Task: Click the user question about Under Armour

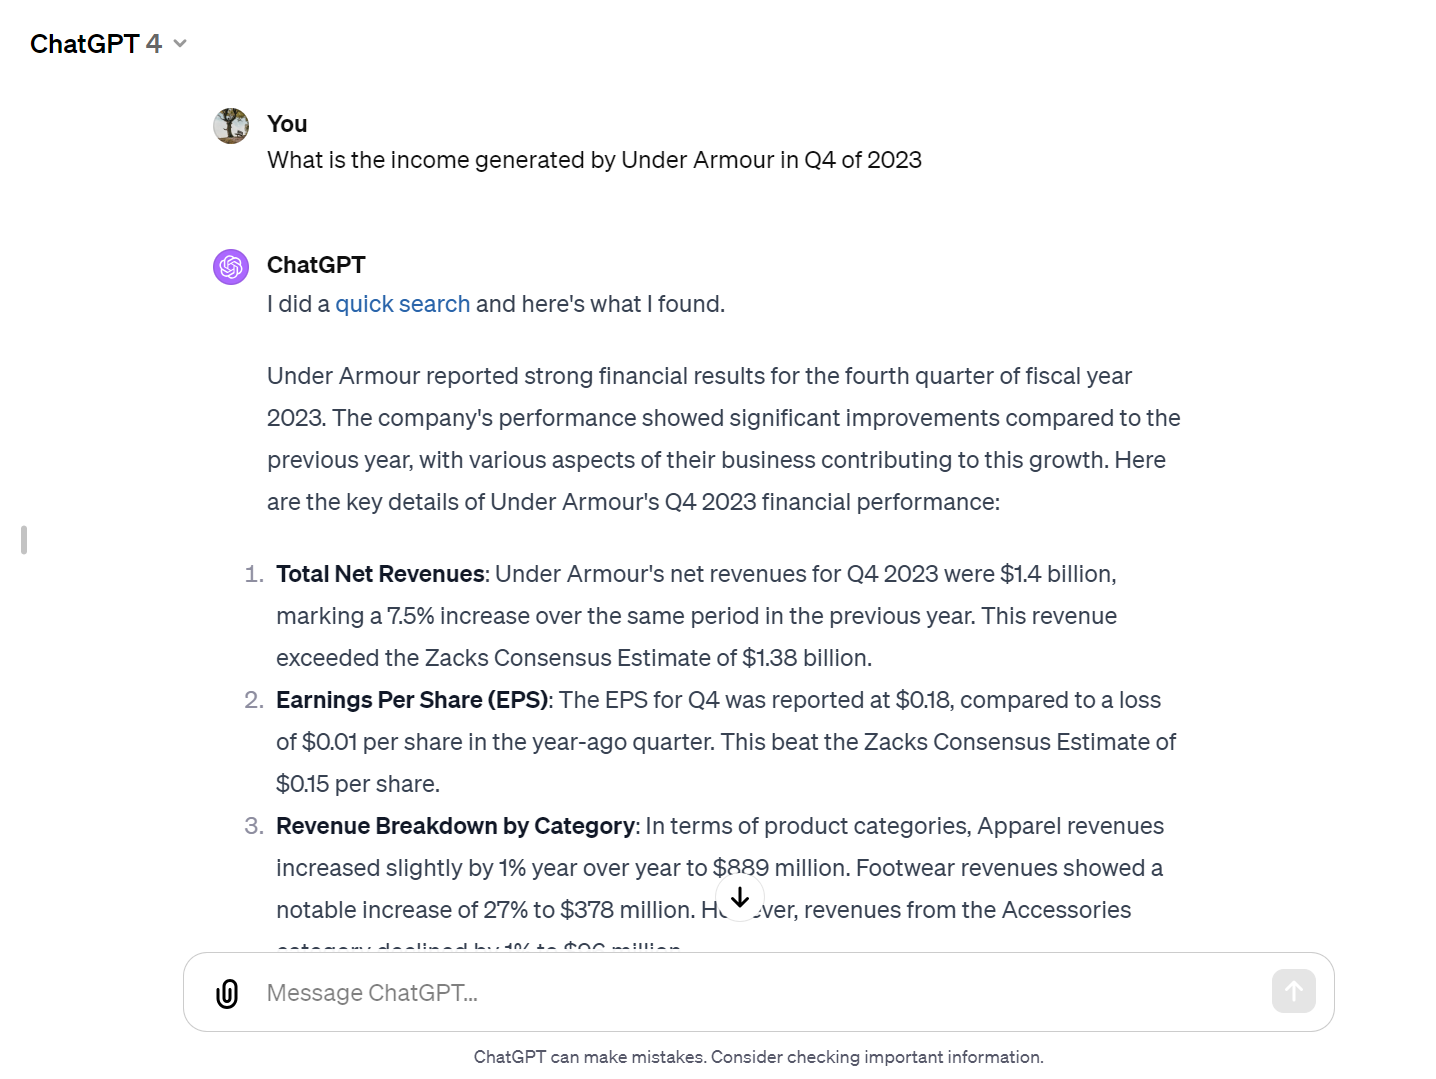Action: (x=594, y=160)
